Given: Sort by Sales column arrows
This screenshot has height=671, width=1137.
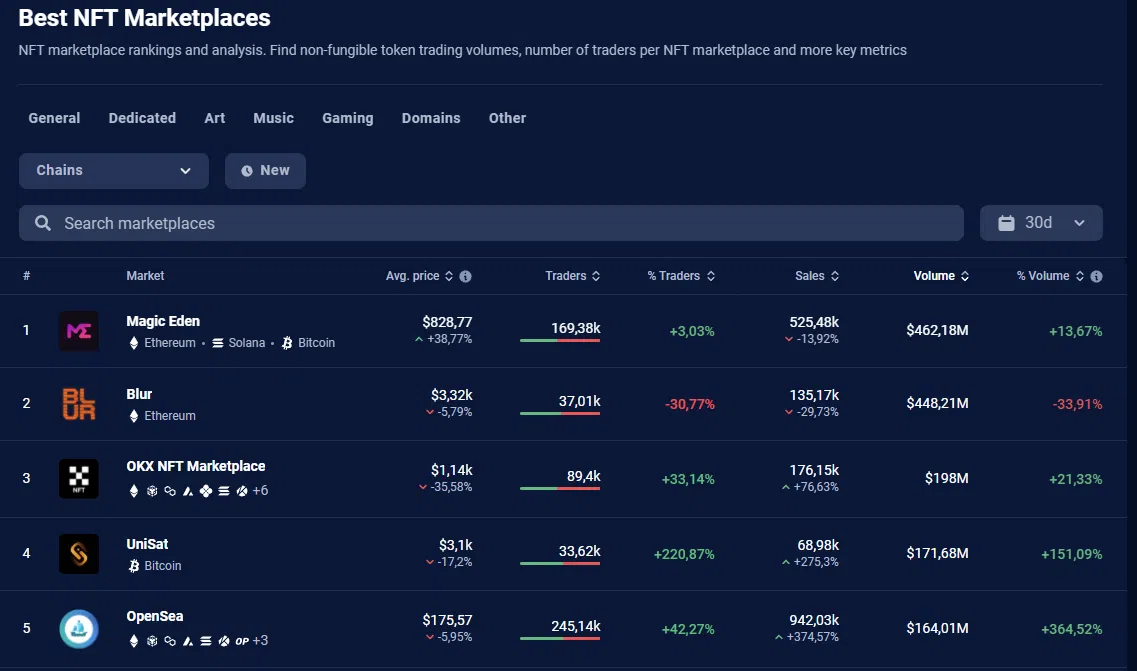Looking at the screenshot, I should coord(835,276).
